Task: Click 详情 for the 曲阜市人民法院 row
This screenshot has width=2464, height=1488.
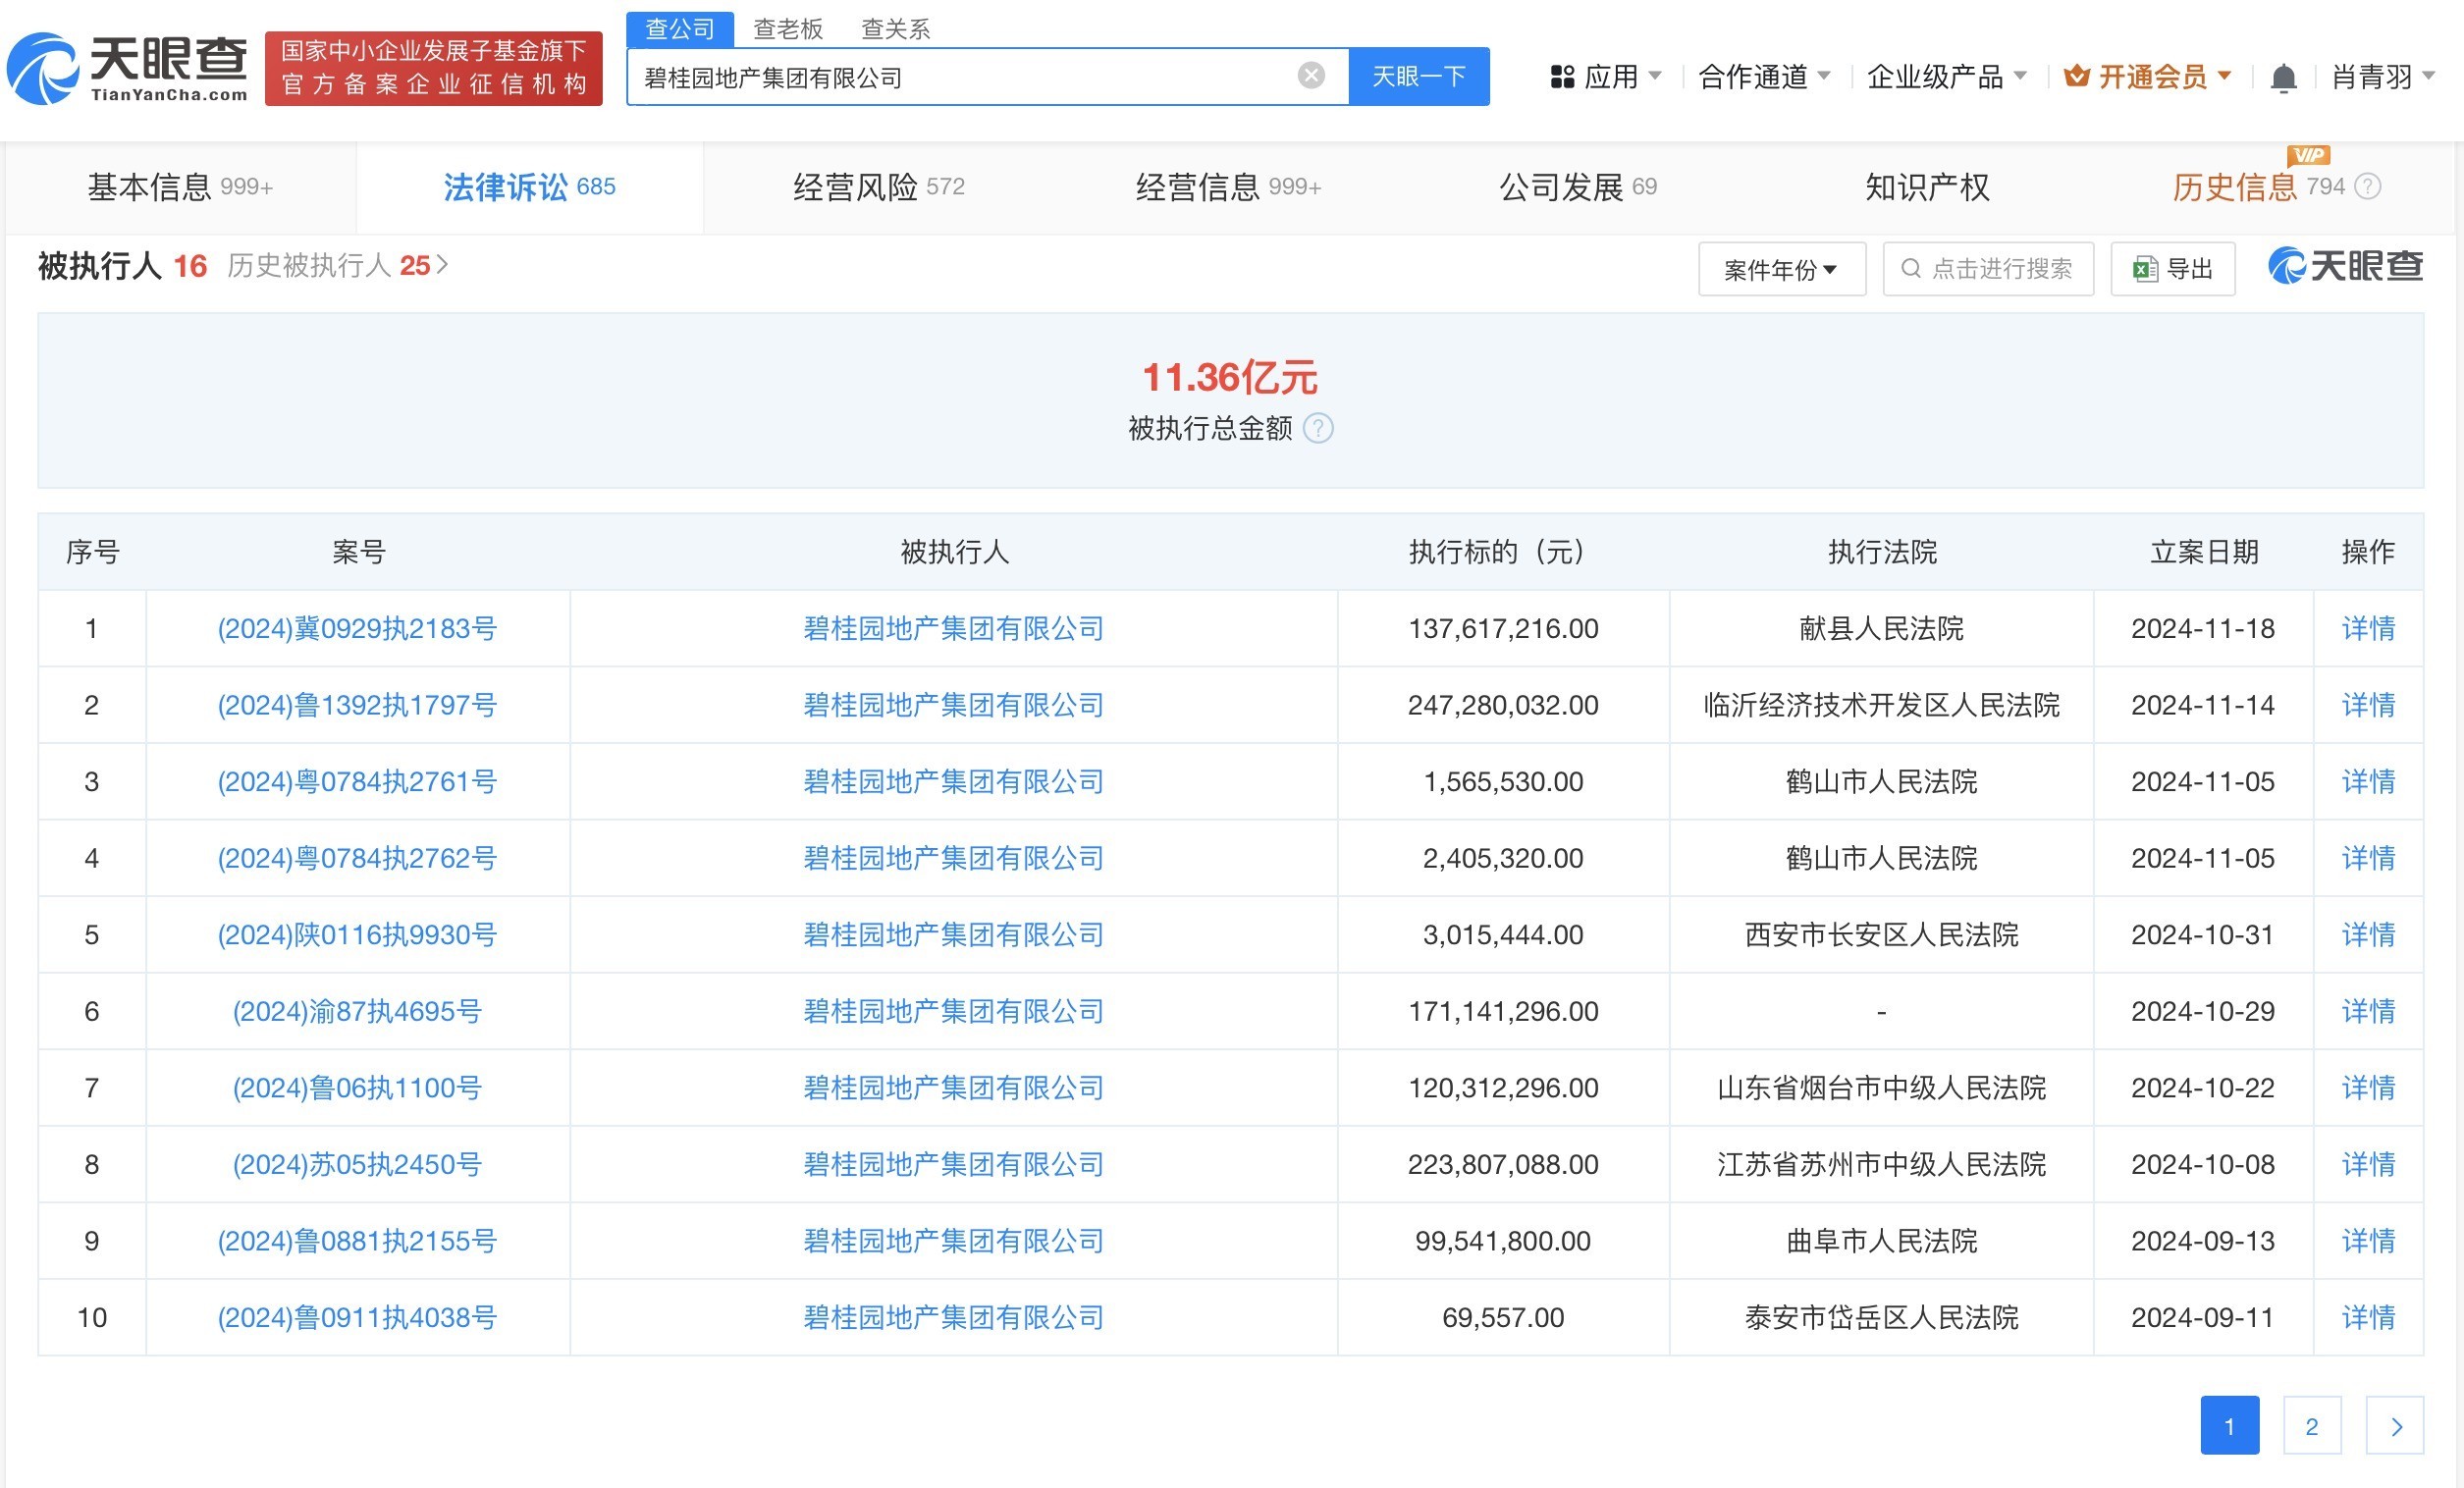Action: [x=2368, y=1241]
